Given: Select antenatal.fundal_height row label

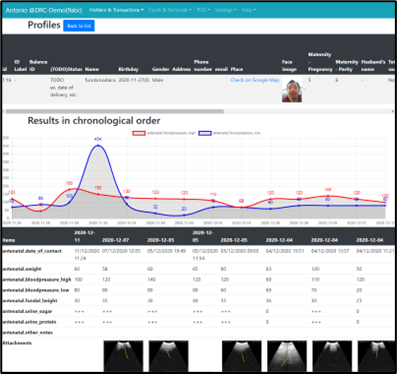Looking at the screenshot, I should point(30,301).
